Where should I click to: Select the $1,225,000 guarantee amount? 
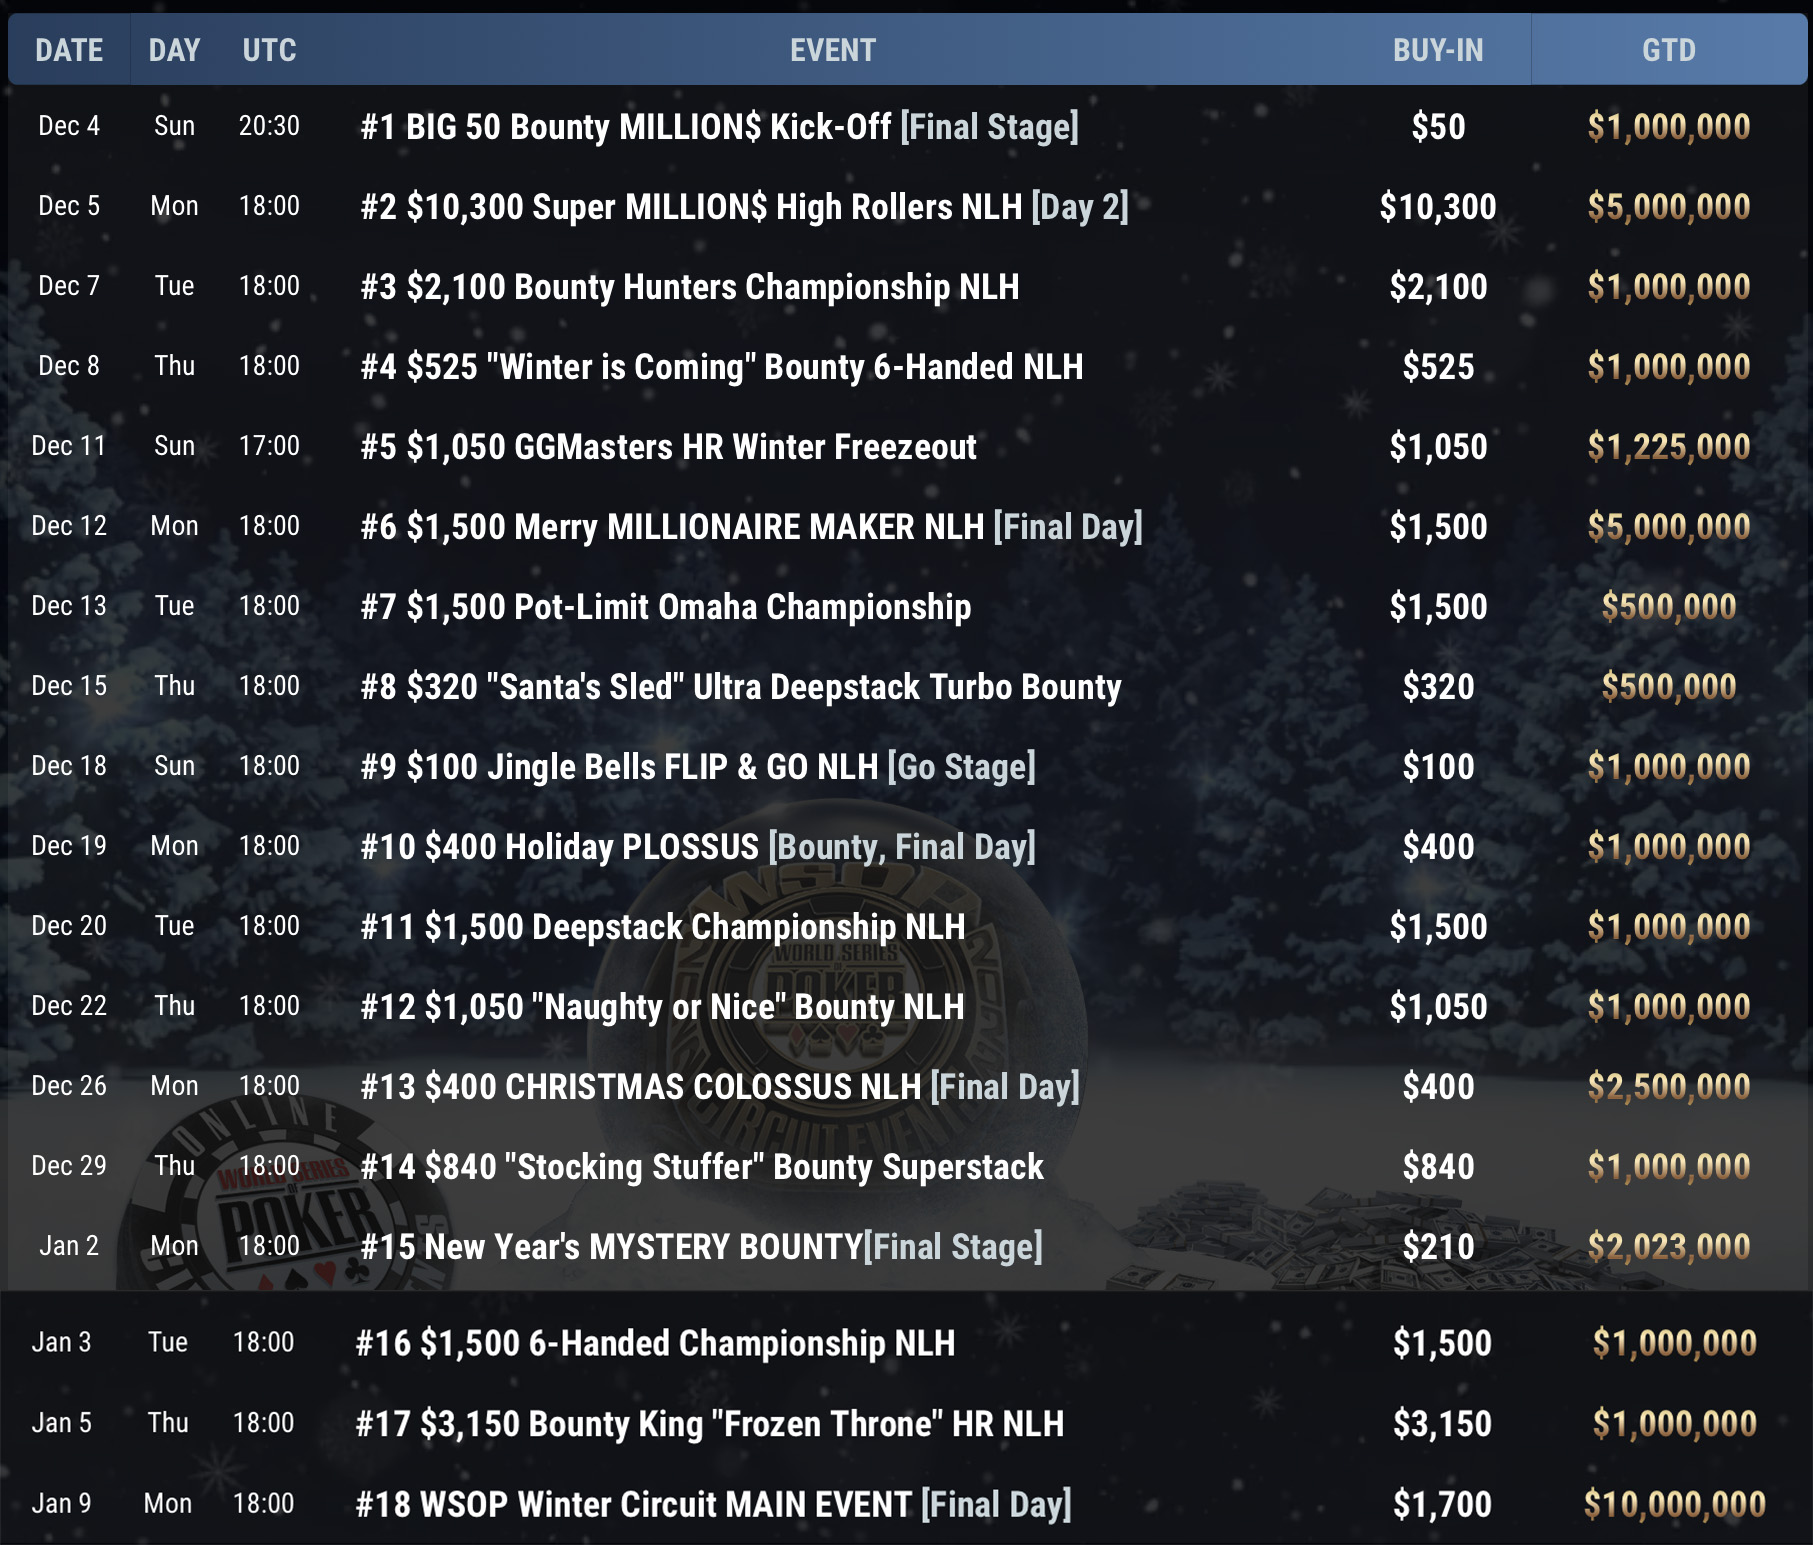click(1668, 447)
